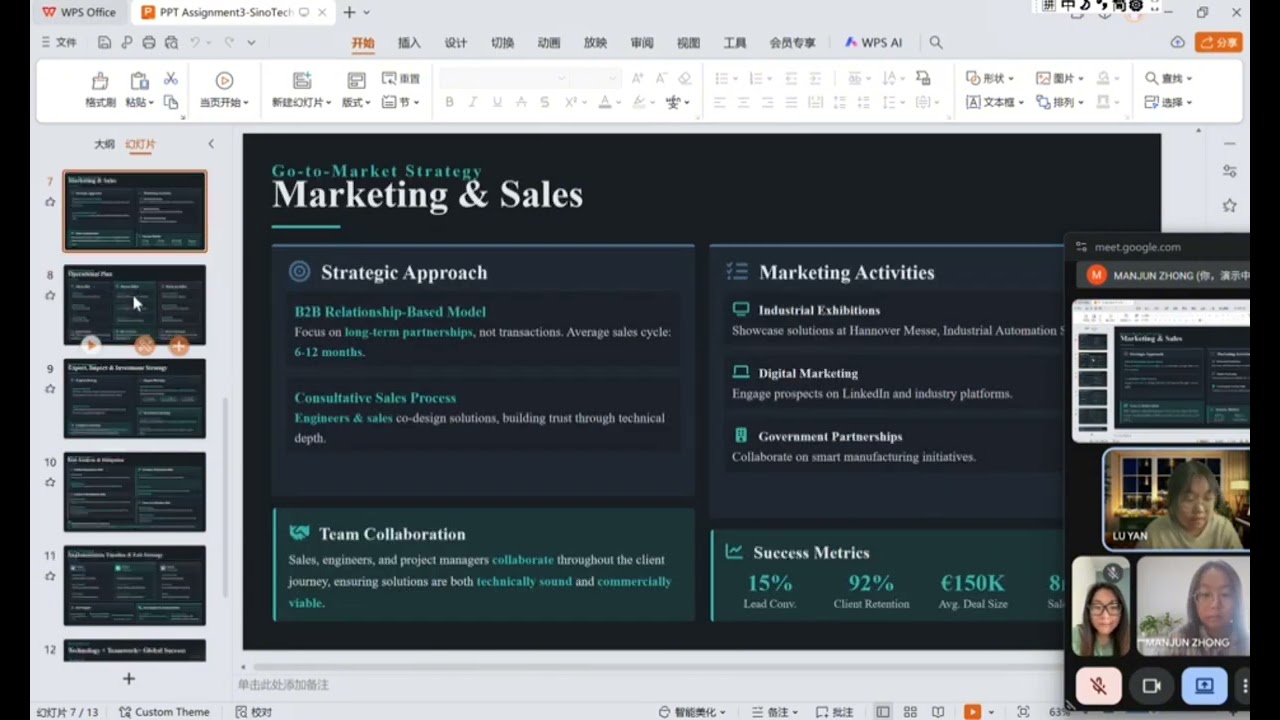Open the File (文件) menu
Image resolution: width=1280 pixels, height=720 pixels.
click(x=59, y=42)
